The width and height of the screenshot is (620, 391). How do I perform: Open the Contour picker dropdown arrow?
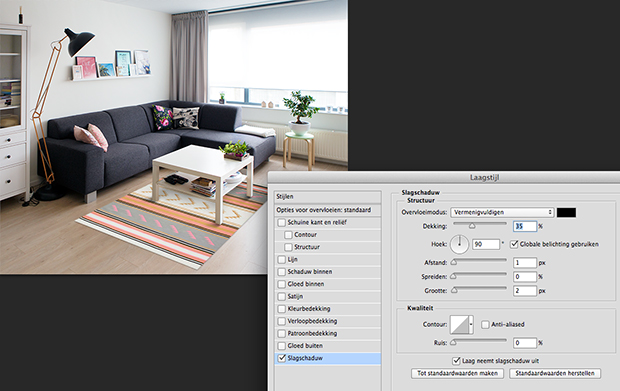[x=471, y=325]
